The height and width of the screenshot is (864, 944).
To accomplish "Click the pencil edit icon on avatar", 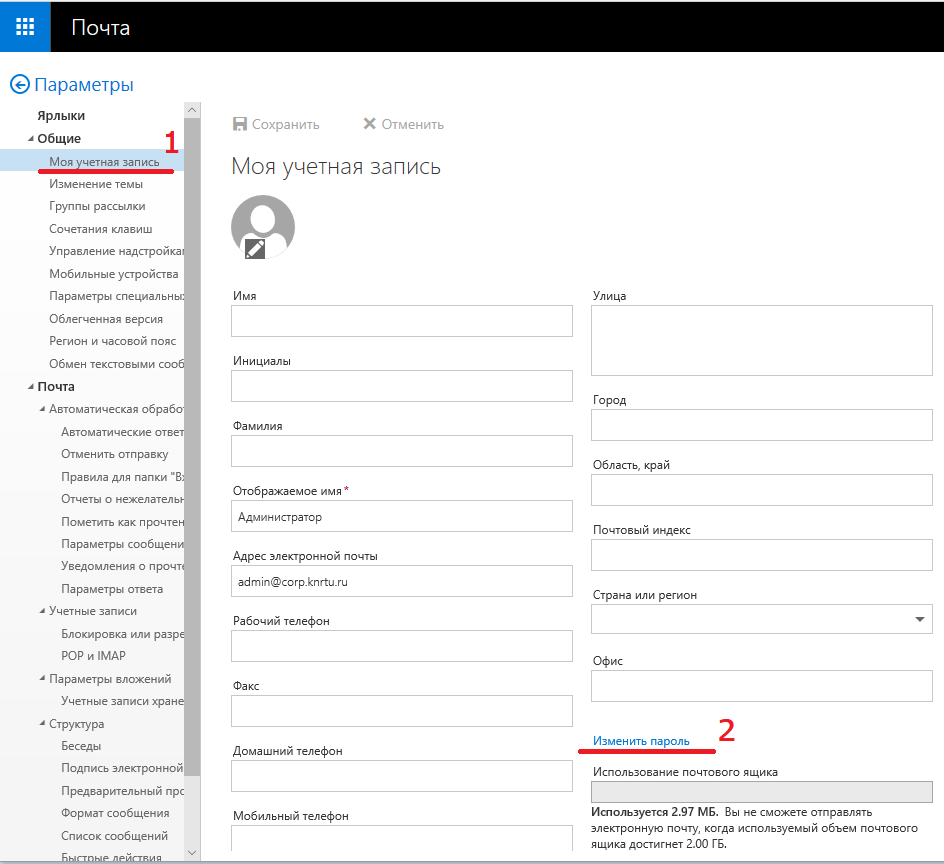I will pyautogui.click(x=256, y=249).
